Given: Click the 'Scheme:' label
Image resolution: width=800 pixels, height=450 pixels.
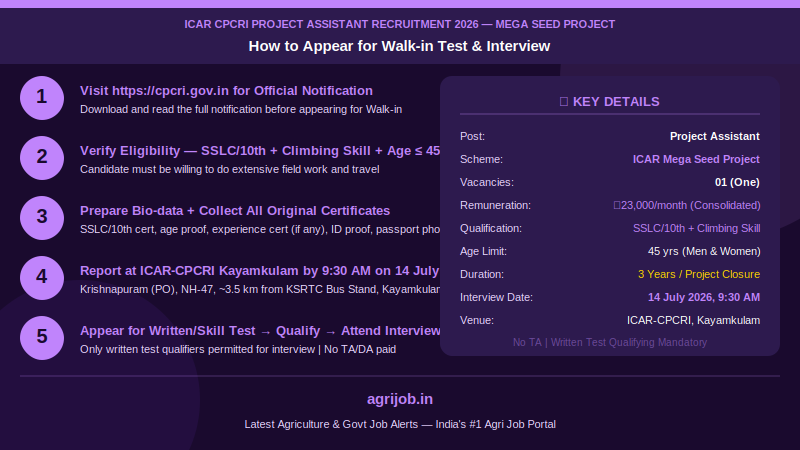Looking at the screenshot, I should click(481, 159).
